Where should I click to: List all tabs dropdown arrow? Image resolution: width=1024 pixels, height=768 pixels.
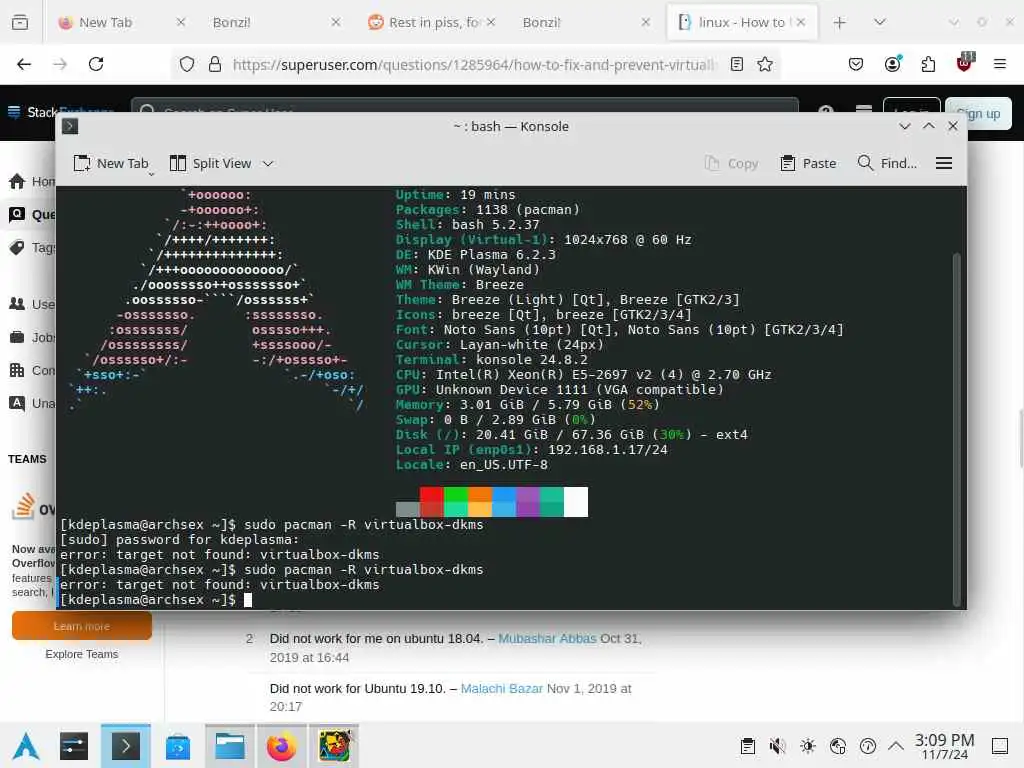coord(880,22)
